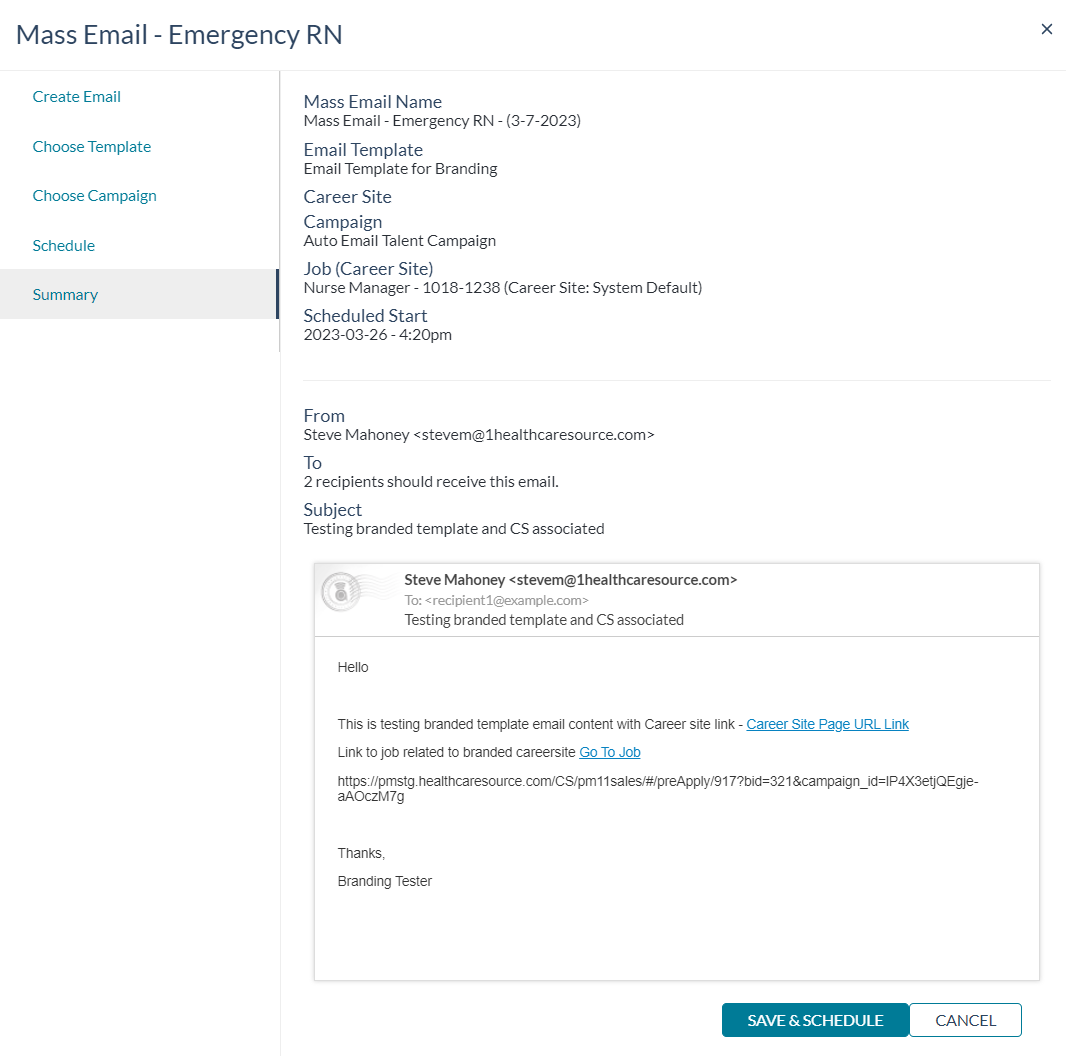1066x1056 pixels.
Task: Follow the Go To Job link
Action: (610, 752)
